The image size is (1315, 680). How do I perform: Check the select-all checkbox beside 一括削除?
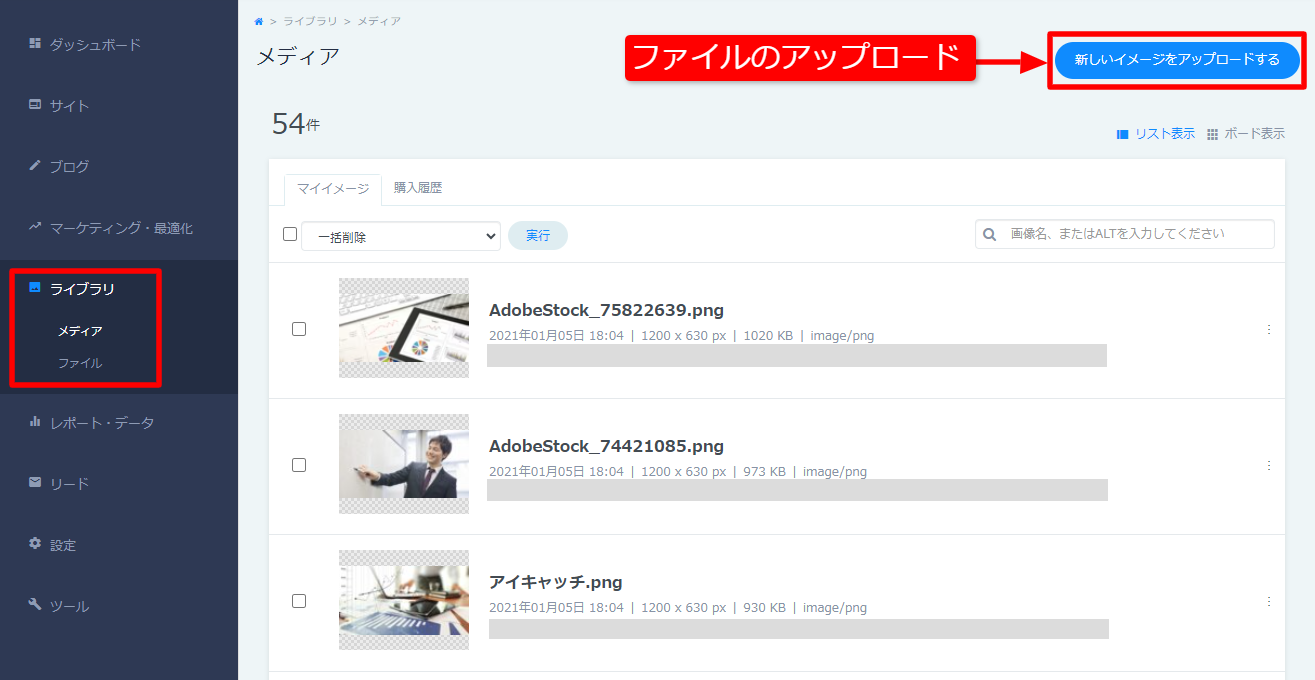click(x=290, y=234)
